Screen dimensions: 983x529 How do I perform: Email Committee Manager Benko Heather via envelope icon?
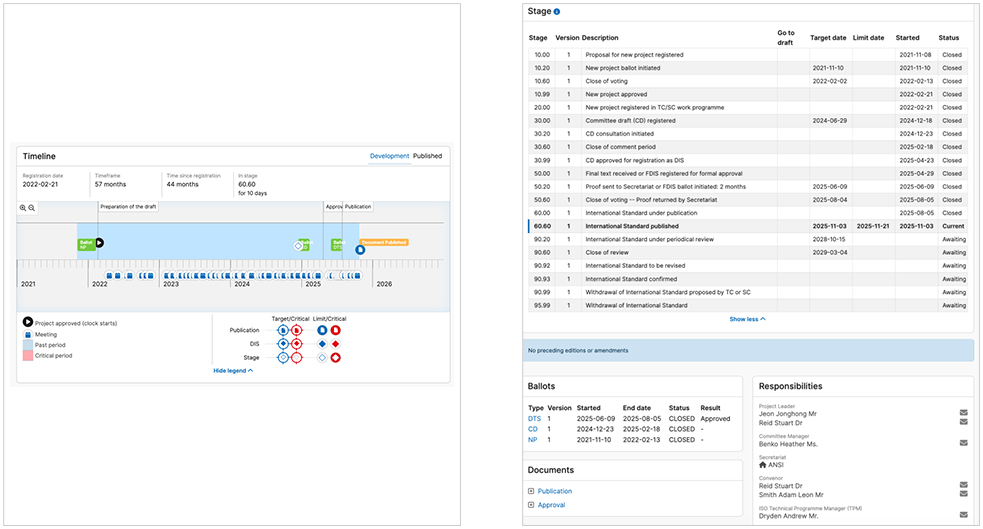964,443
